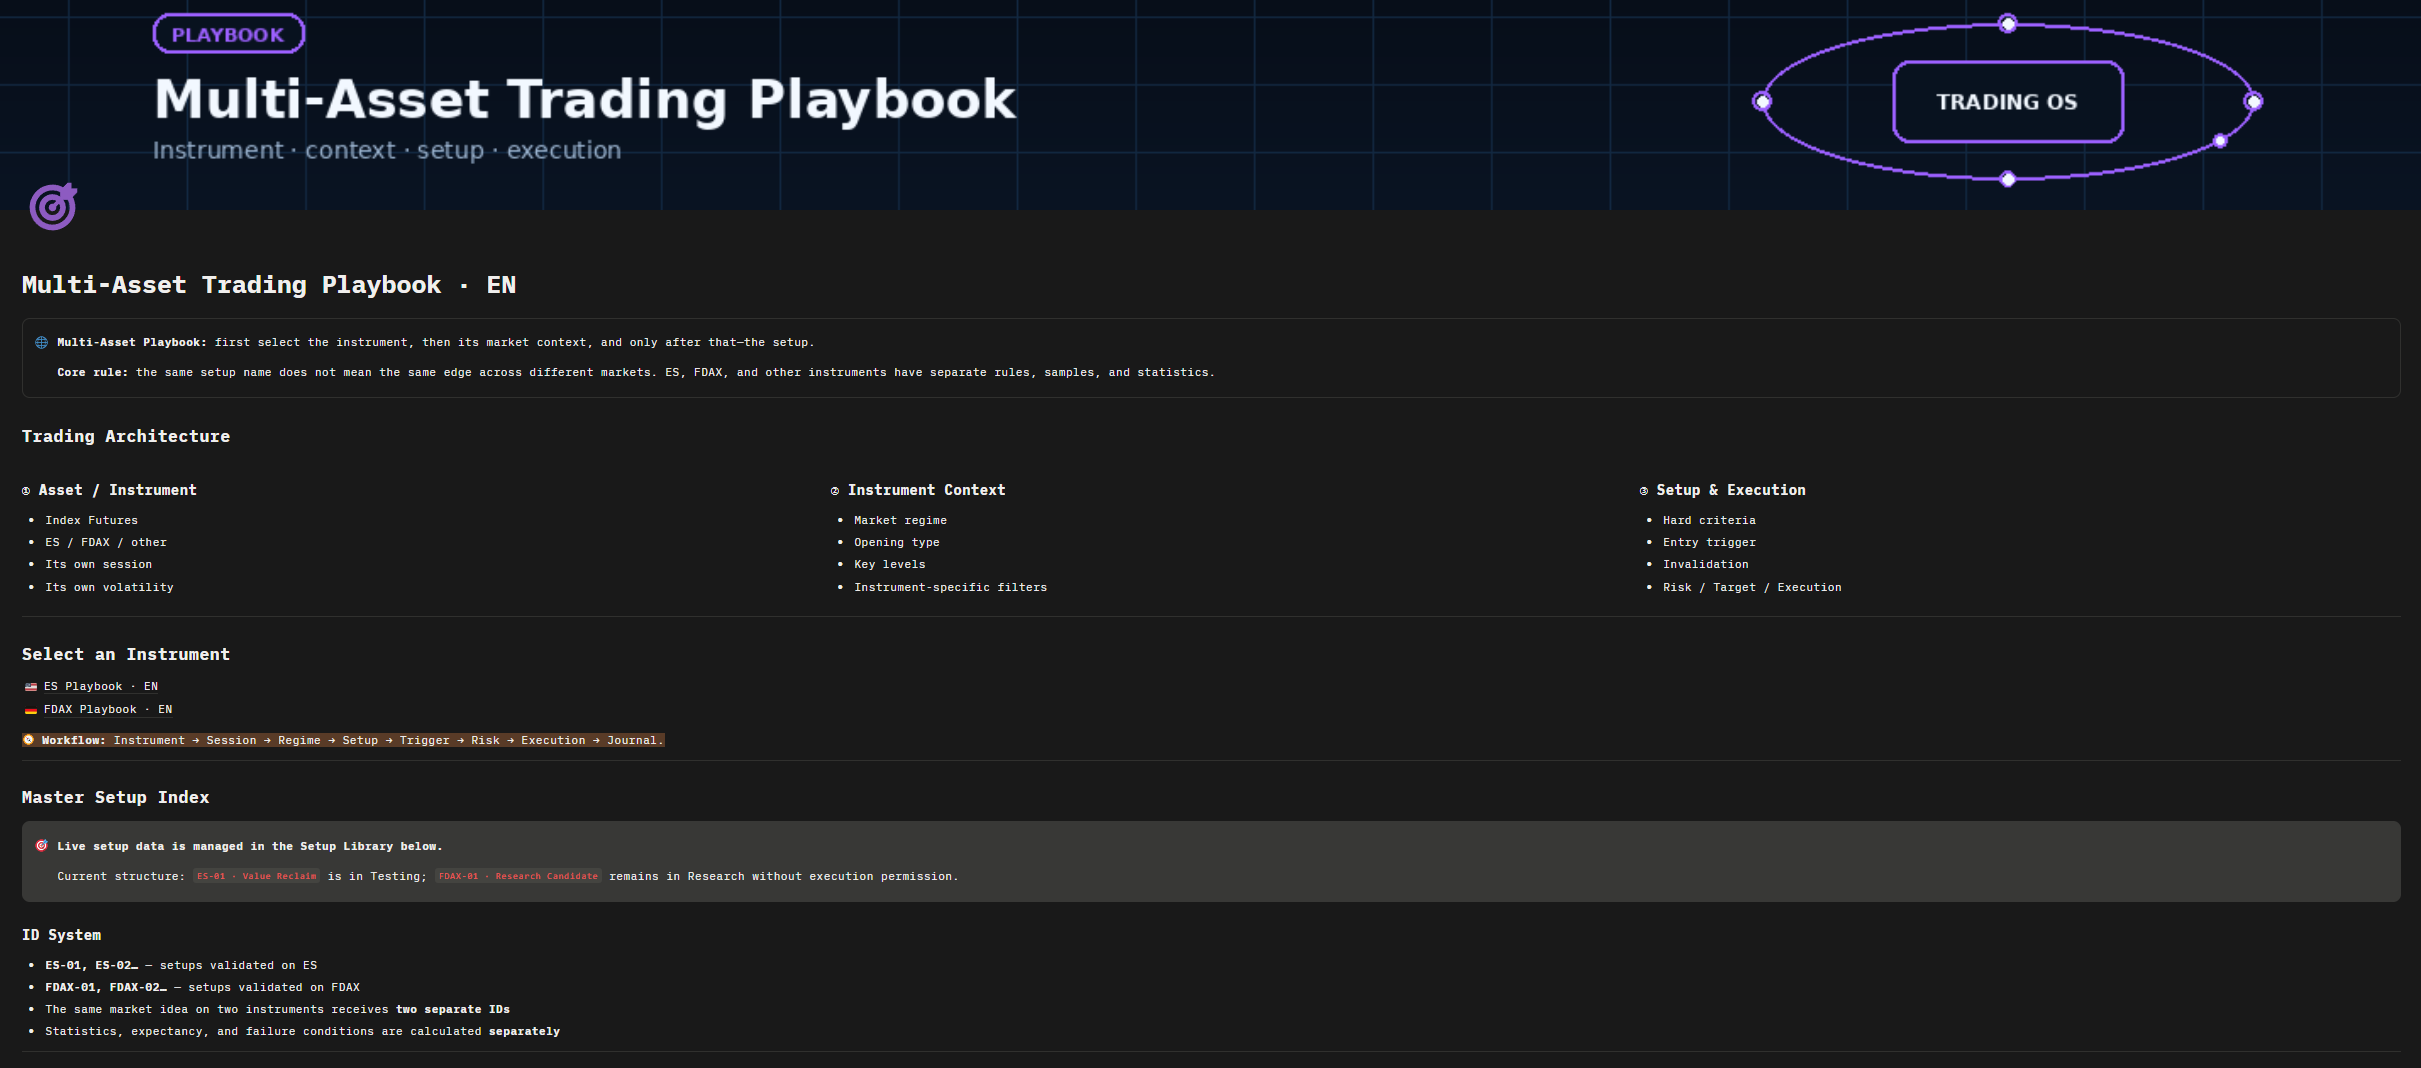The height and width of the screenshot is (1068, 2421).
Task: Click the Core rule sentence in the callout
Action: pos(636,372)
